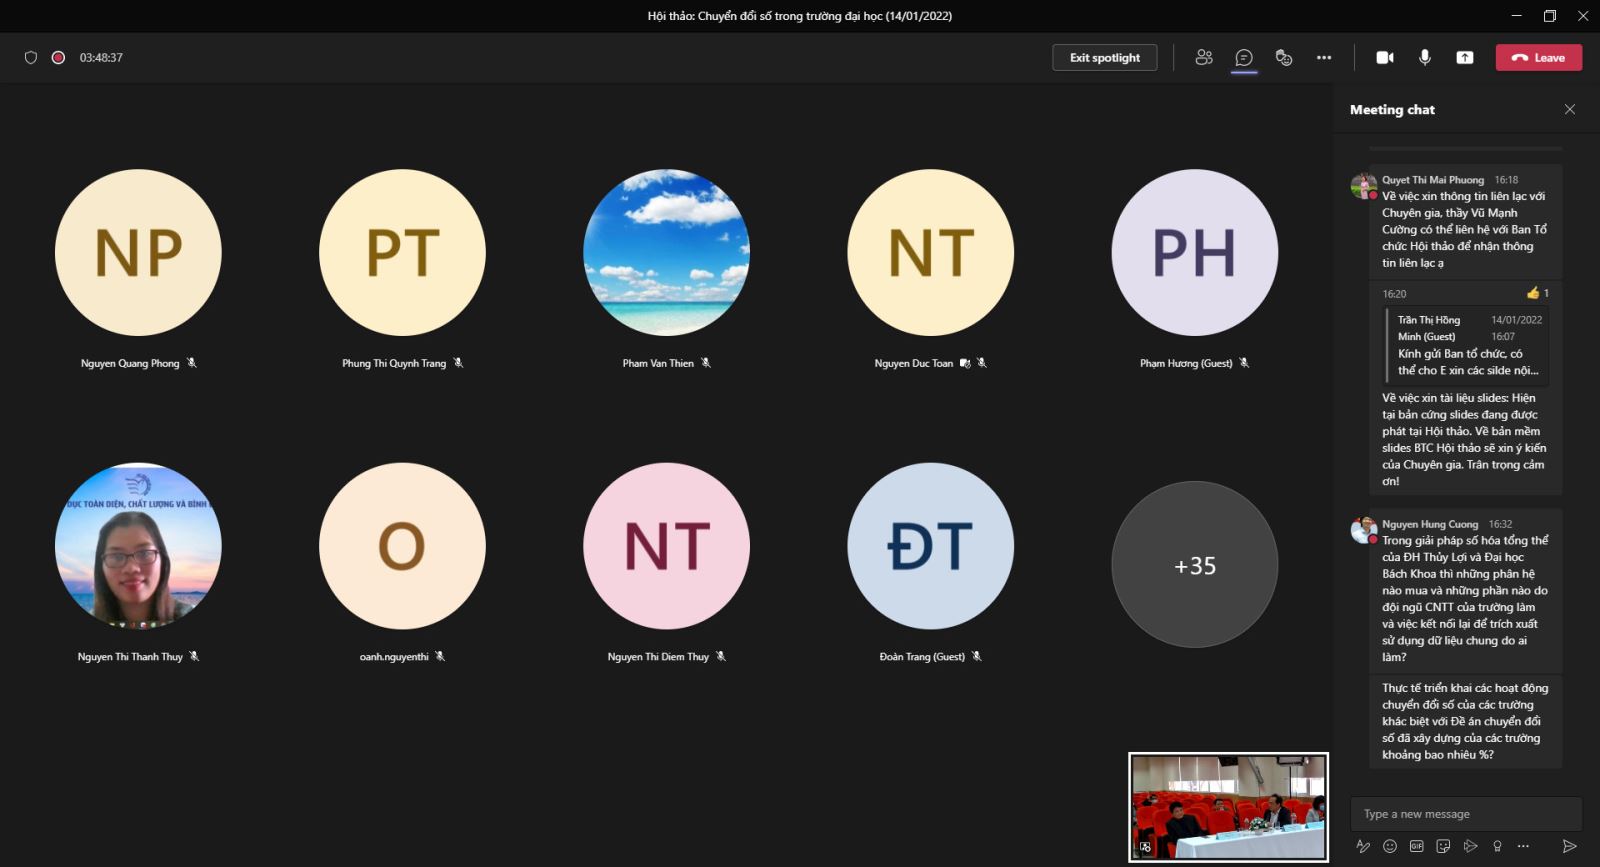
Task: Open the share content tray
Action: tap(1465, 58)
